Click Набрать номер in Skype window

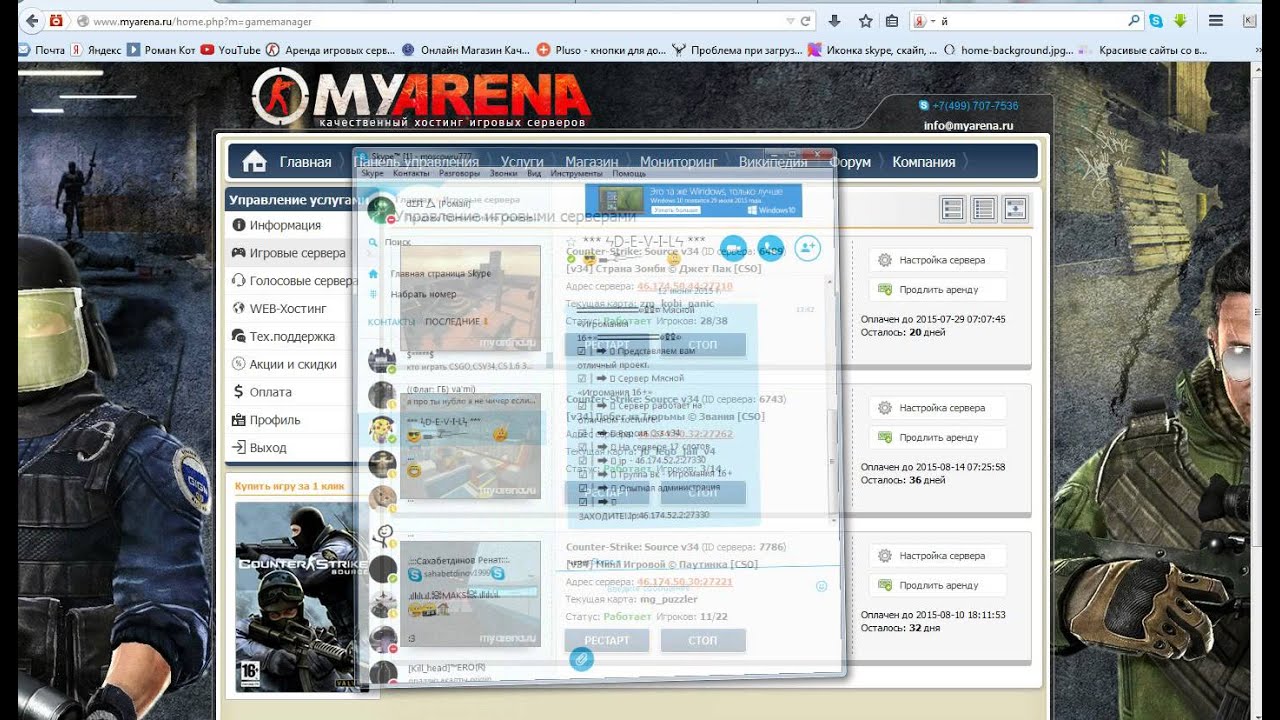click(423, 294)
